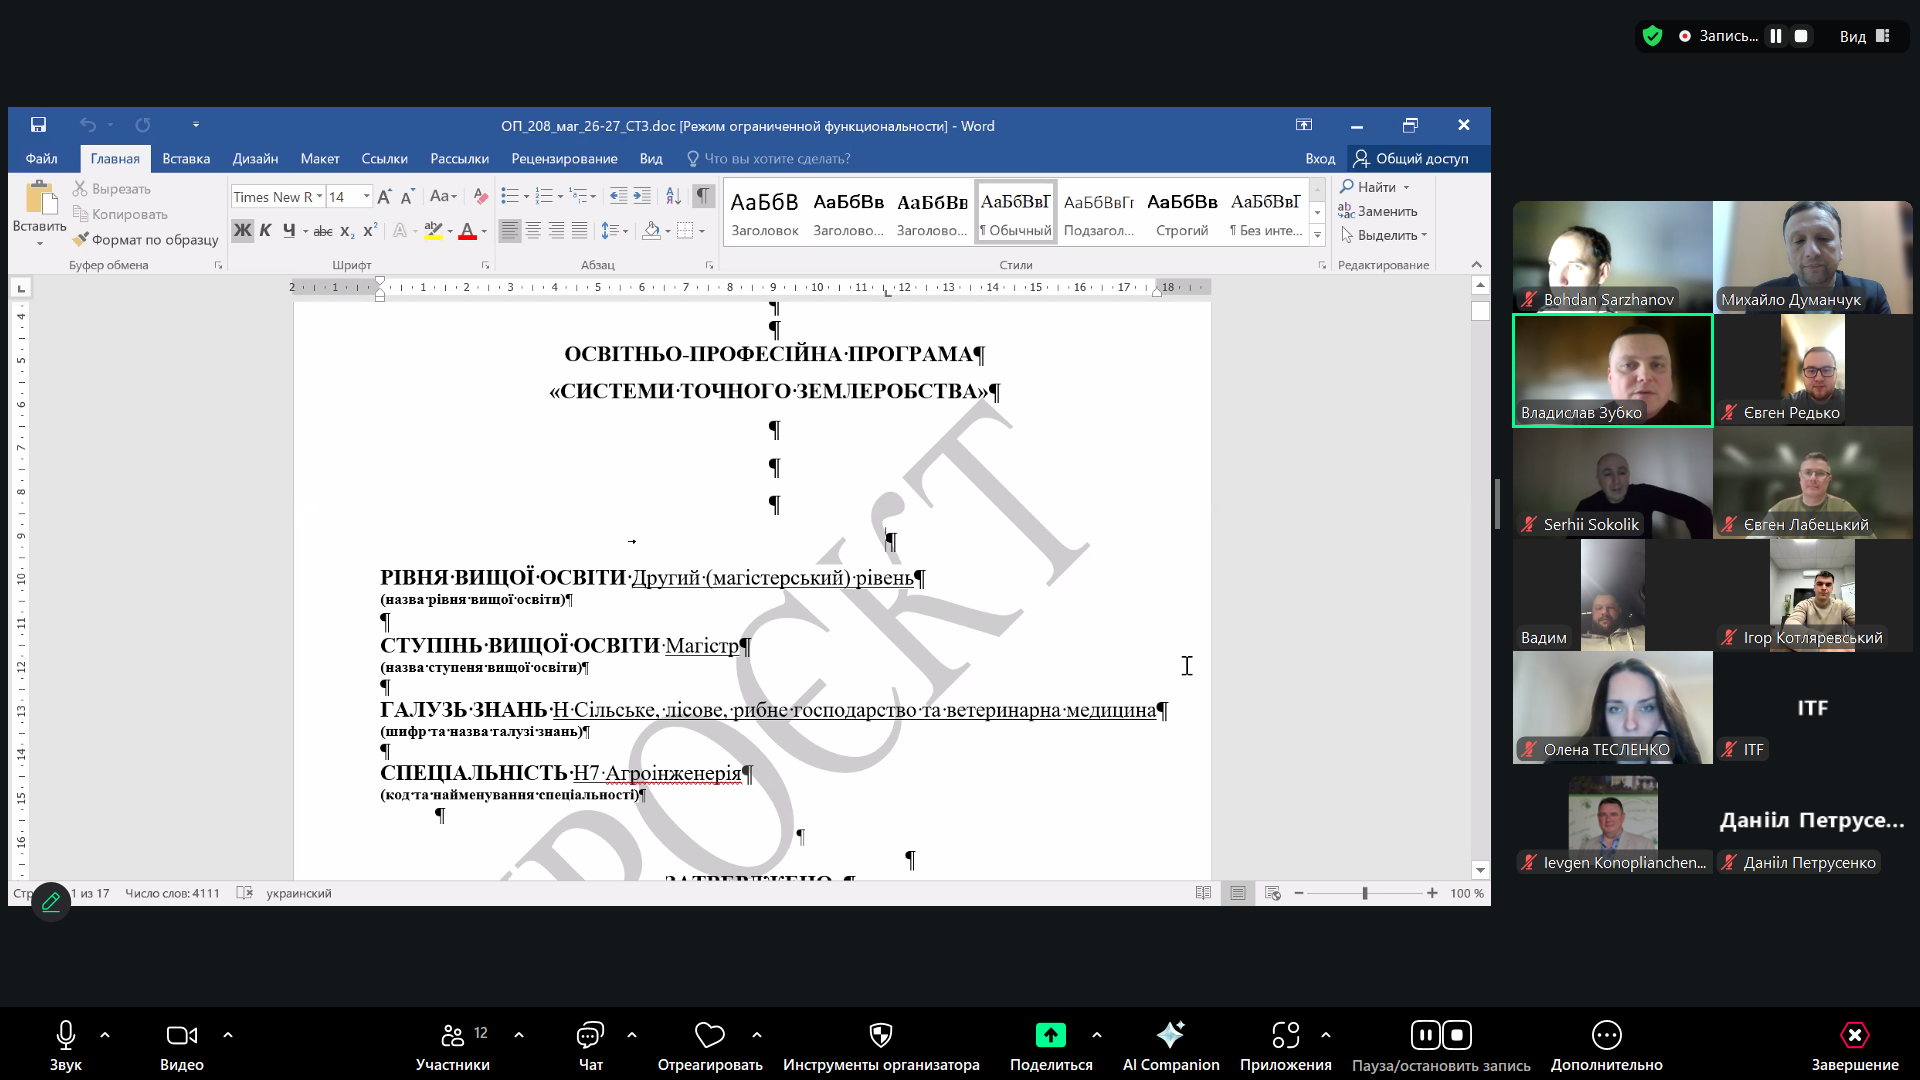Viewport: 1920px width, 1080px height.
Task: Mute or unmute microphone (Звук)
Action: tap(66, 1035)
